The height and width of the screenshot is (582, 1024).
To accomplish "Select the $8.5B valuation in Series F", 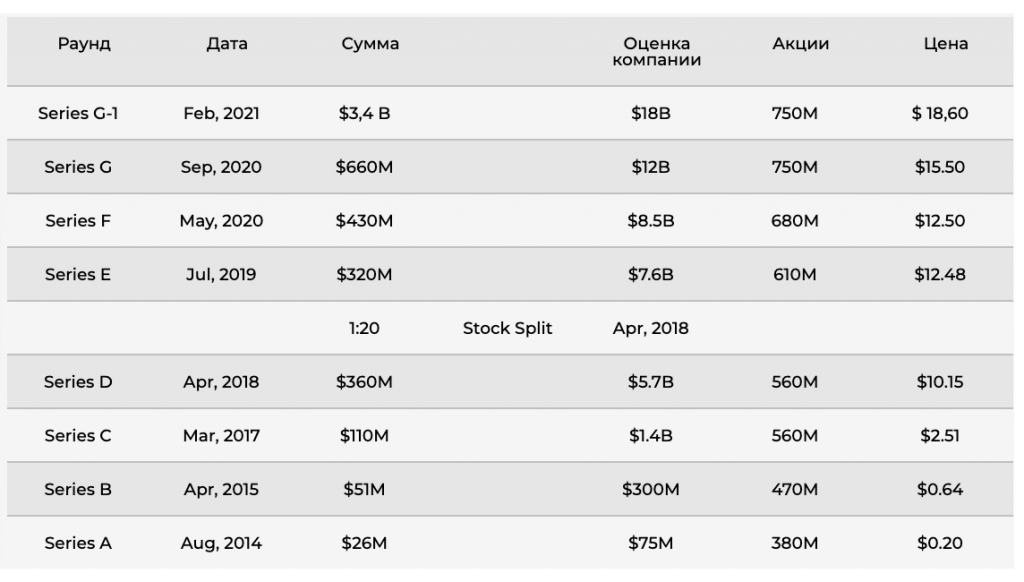I will coord(650,221).
